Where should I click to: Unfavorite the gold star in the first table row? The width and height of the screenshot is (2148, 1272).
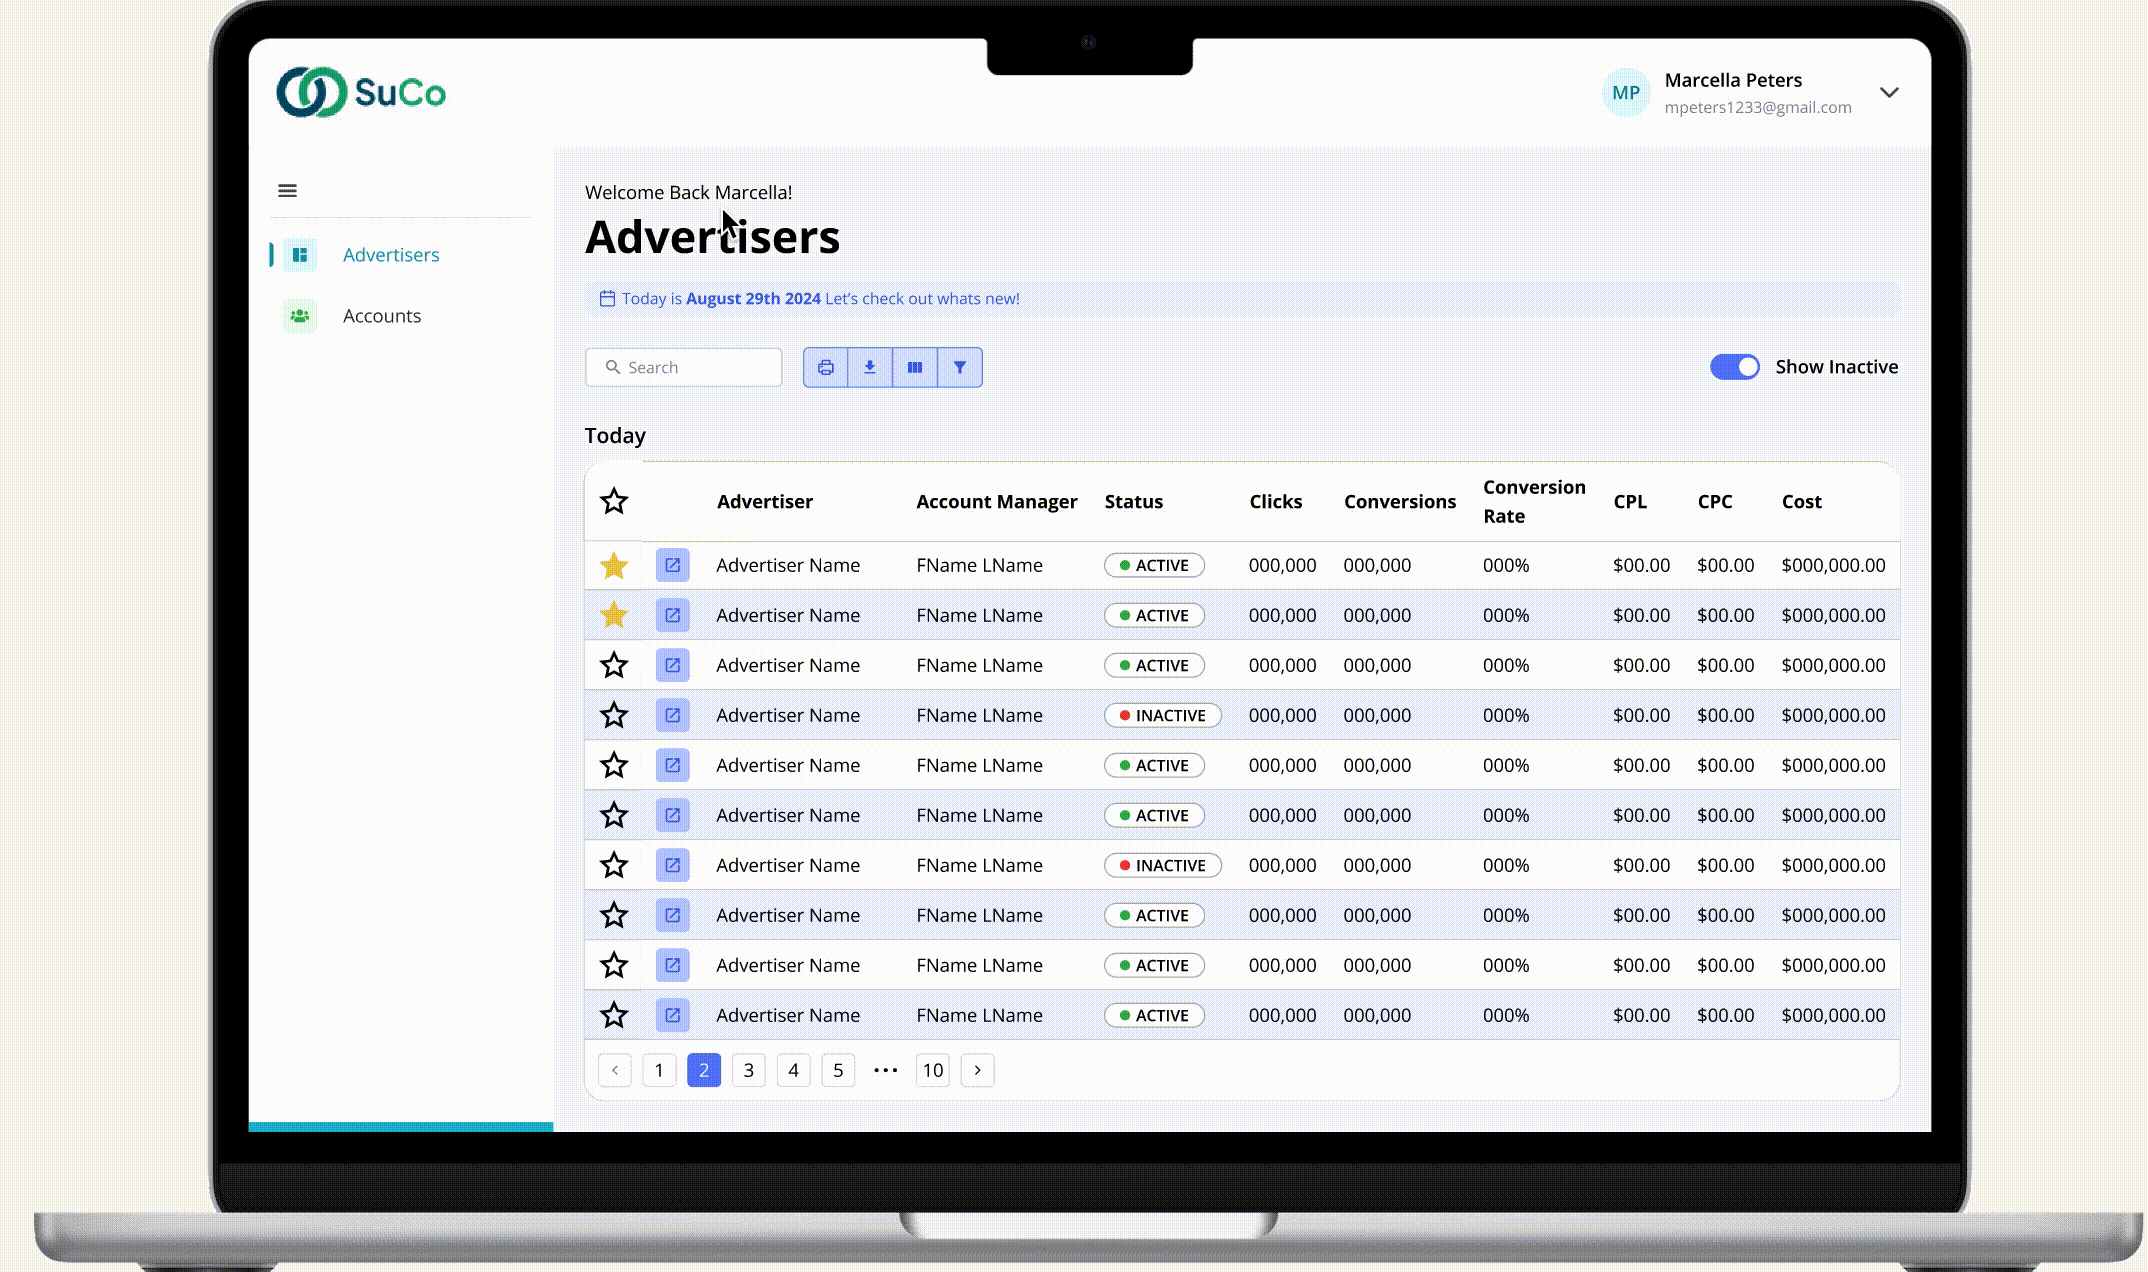[x=614, y=565]
